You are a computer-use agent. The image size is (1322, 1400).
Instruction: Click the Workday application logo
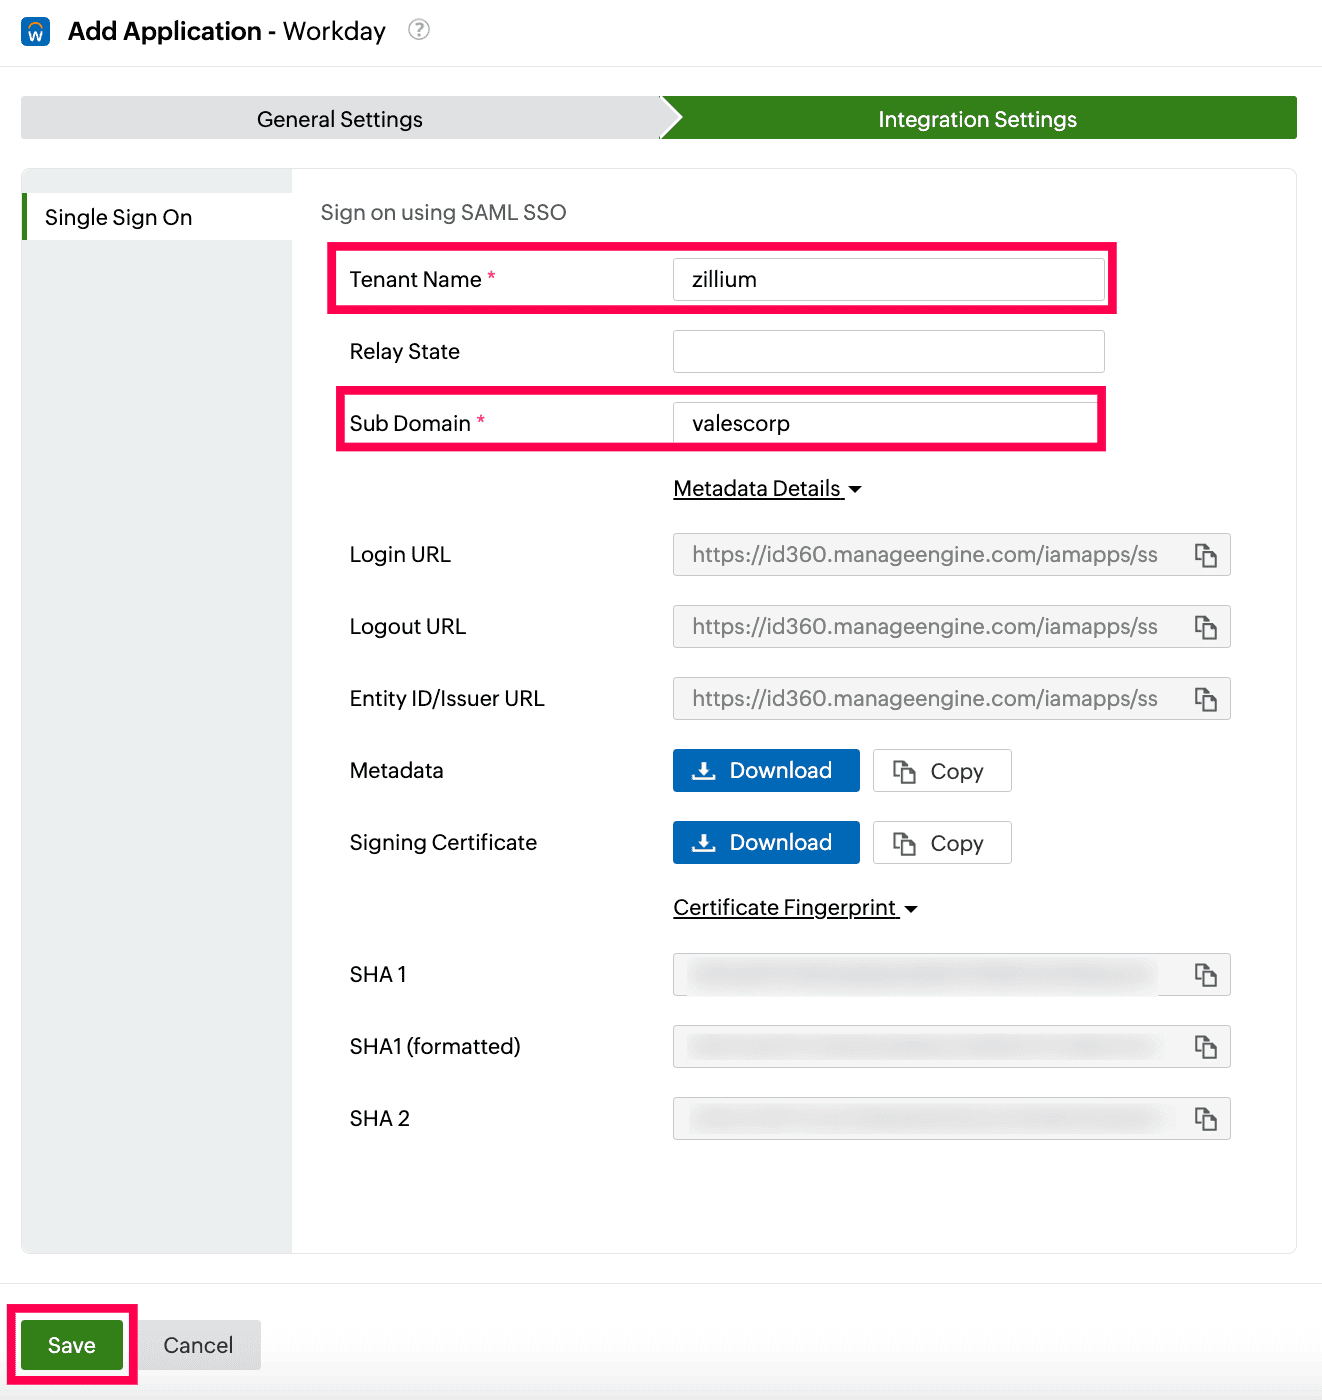click(35, 31)
